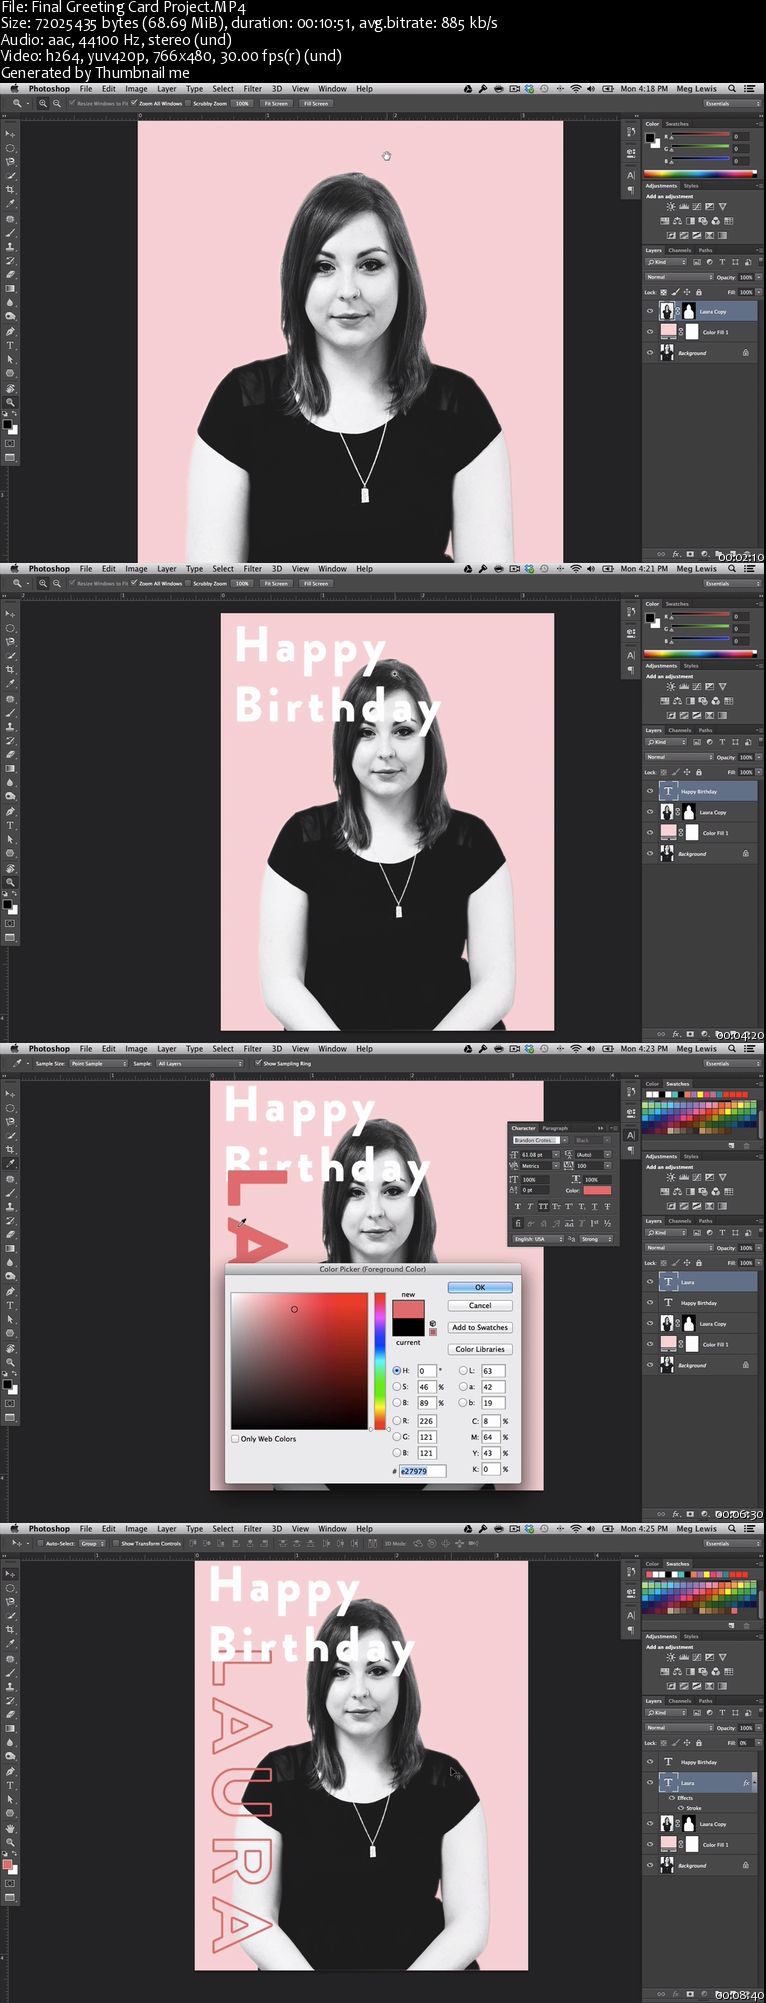Add Levels adjustment in the 4:18 PM frame

tap(683, 207)
